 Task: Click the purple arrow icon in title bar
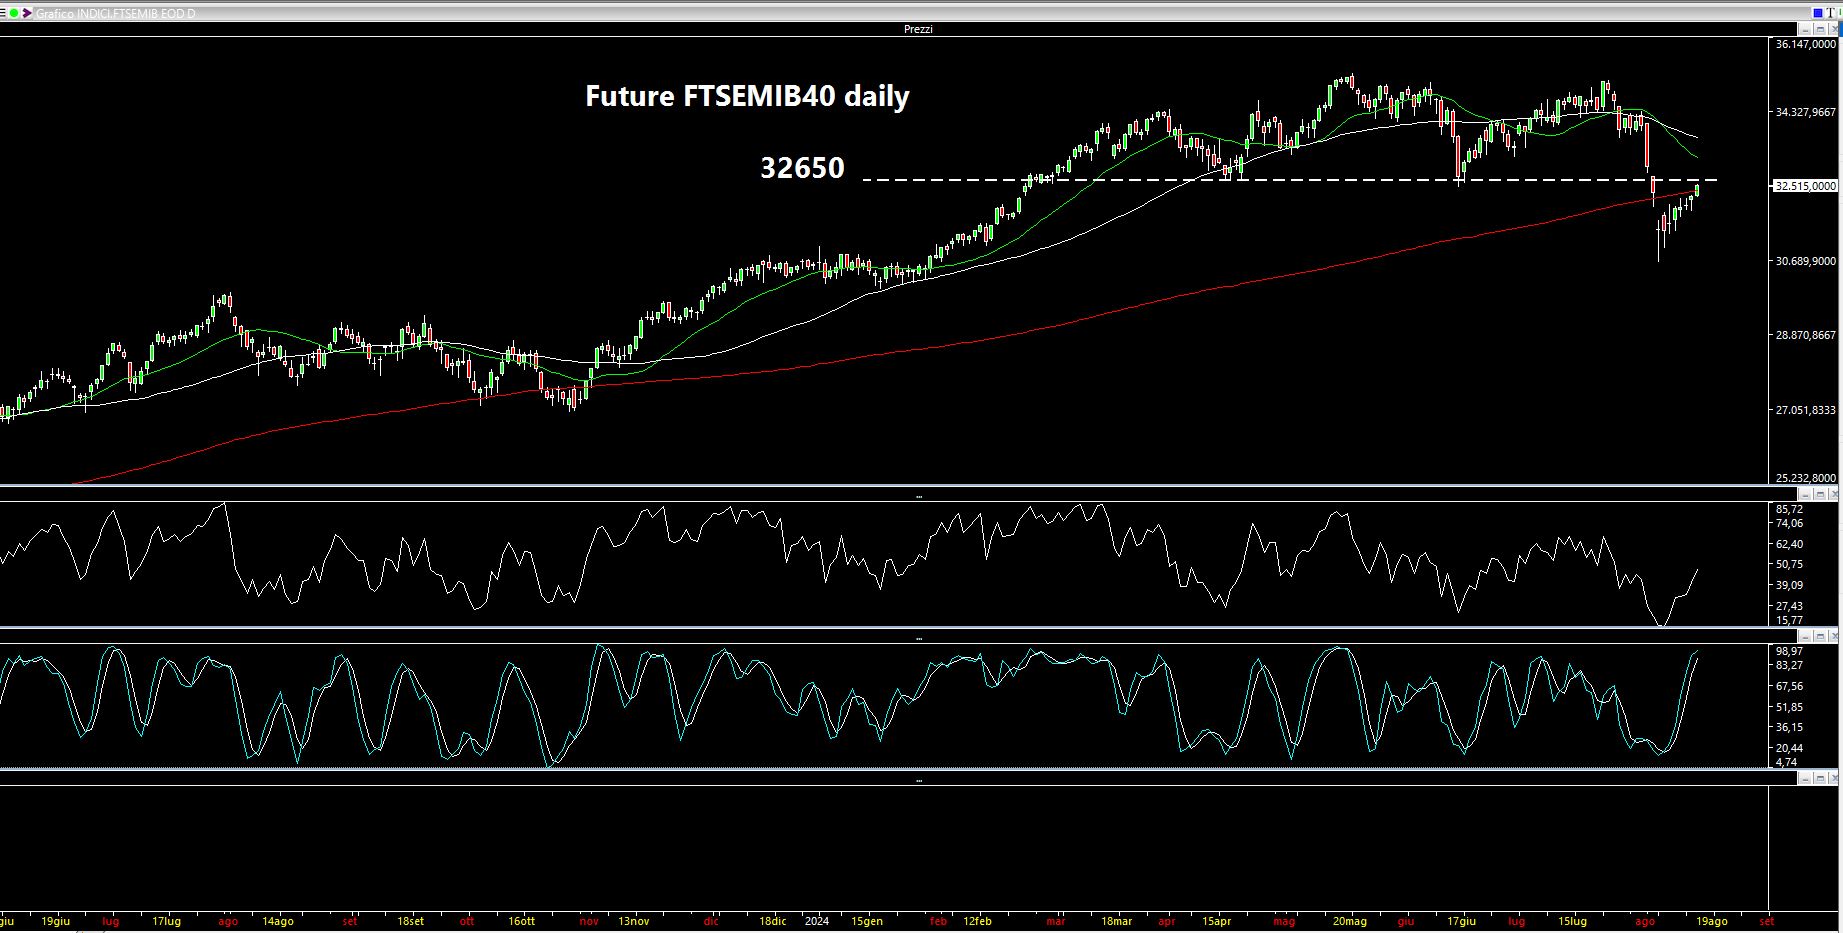27,13
